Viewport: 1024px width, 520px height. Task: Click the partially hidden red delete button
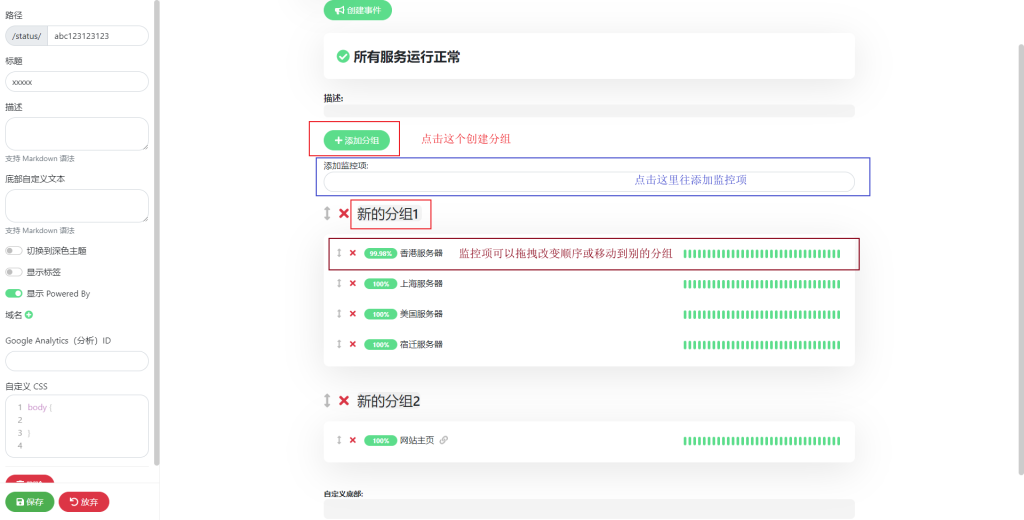29,479
